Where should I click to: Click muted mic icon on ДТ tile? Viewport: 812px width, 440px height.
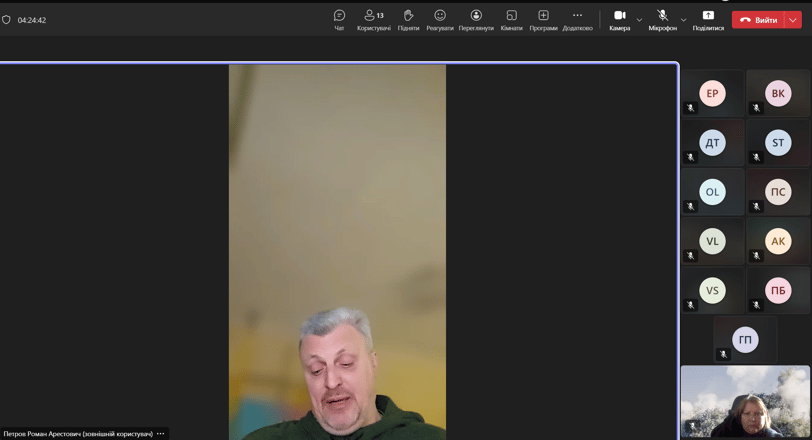(x=690, y=157)
